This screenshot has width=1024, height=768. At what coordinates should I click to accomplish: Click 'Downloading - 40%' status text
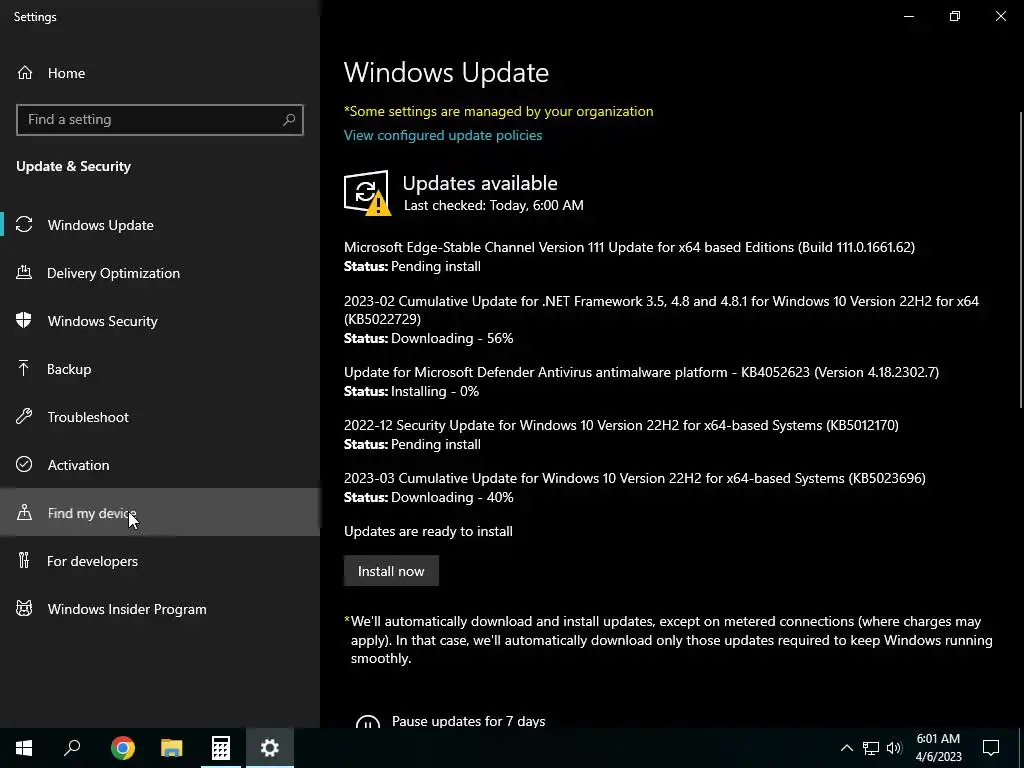(452, 497)
